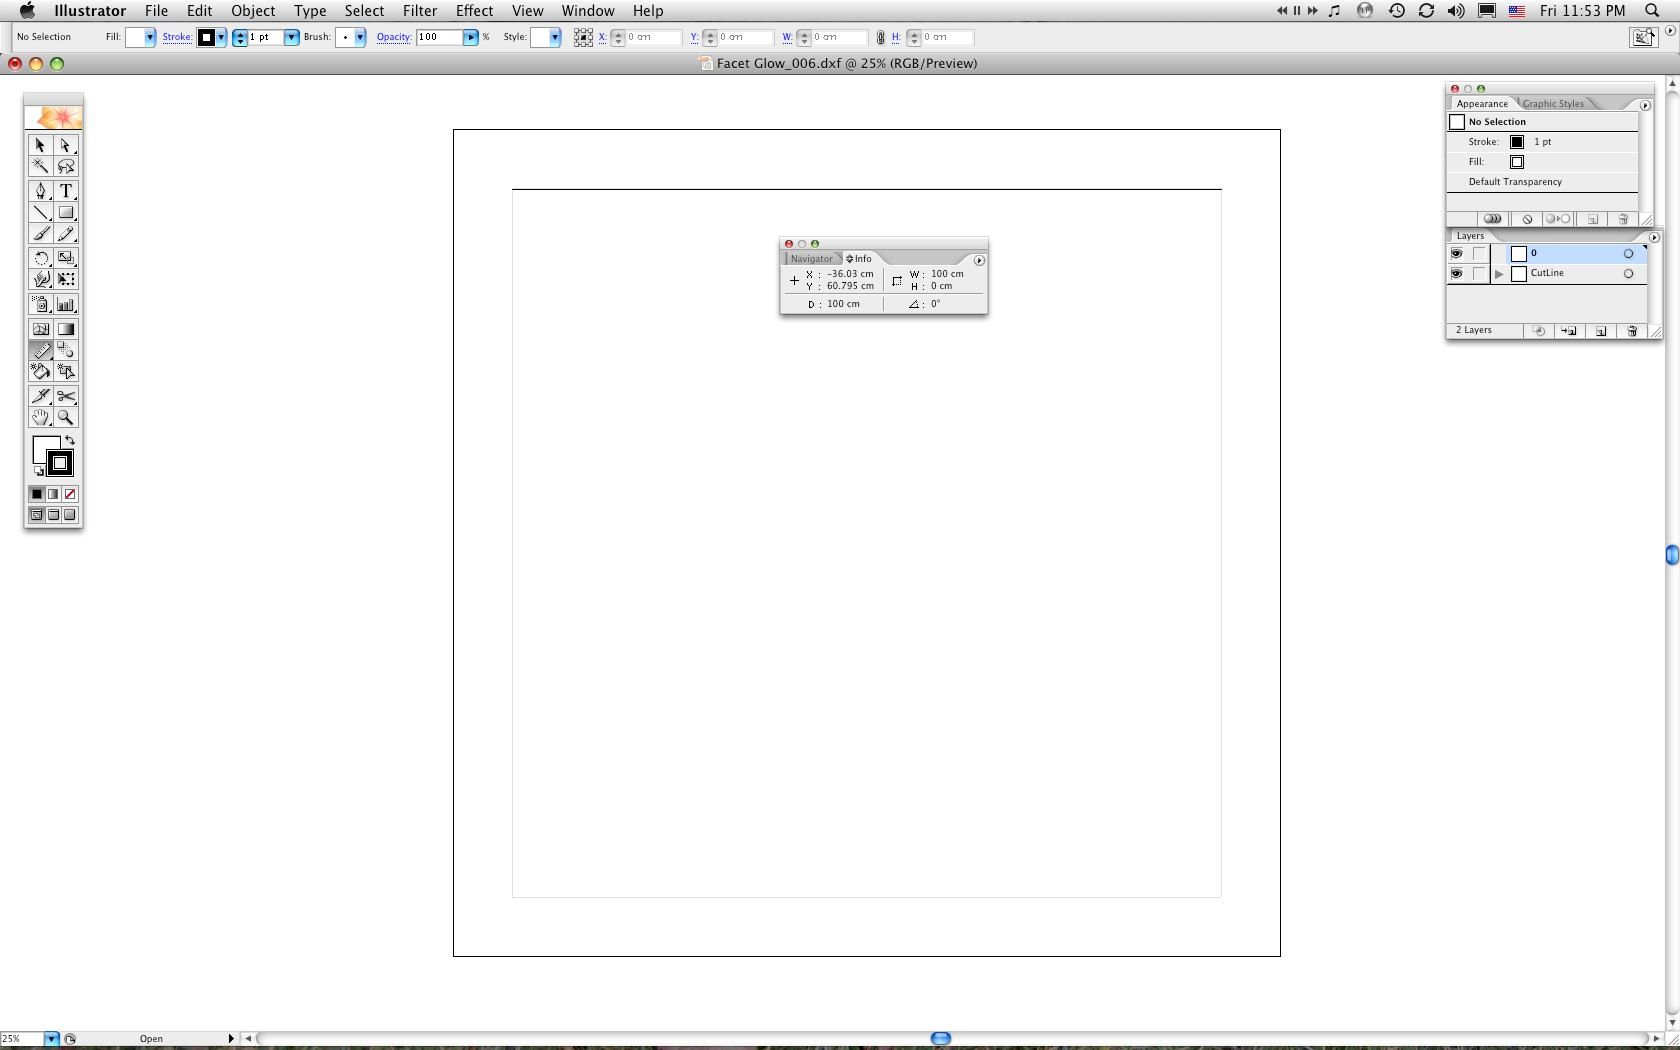Swap fill and stroke arrows
This screenshot has width=1680, height=1050.
pos(70,441)
